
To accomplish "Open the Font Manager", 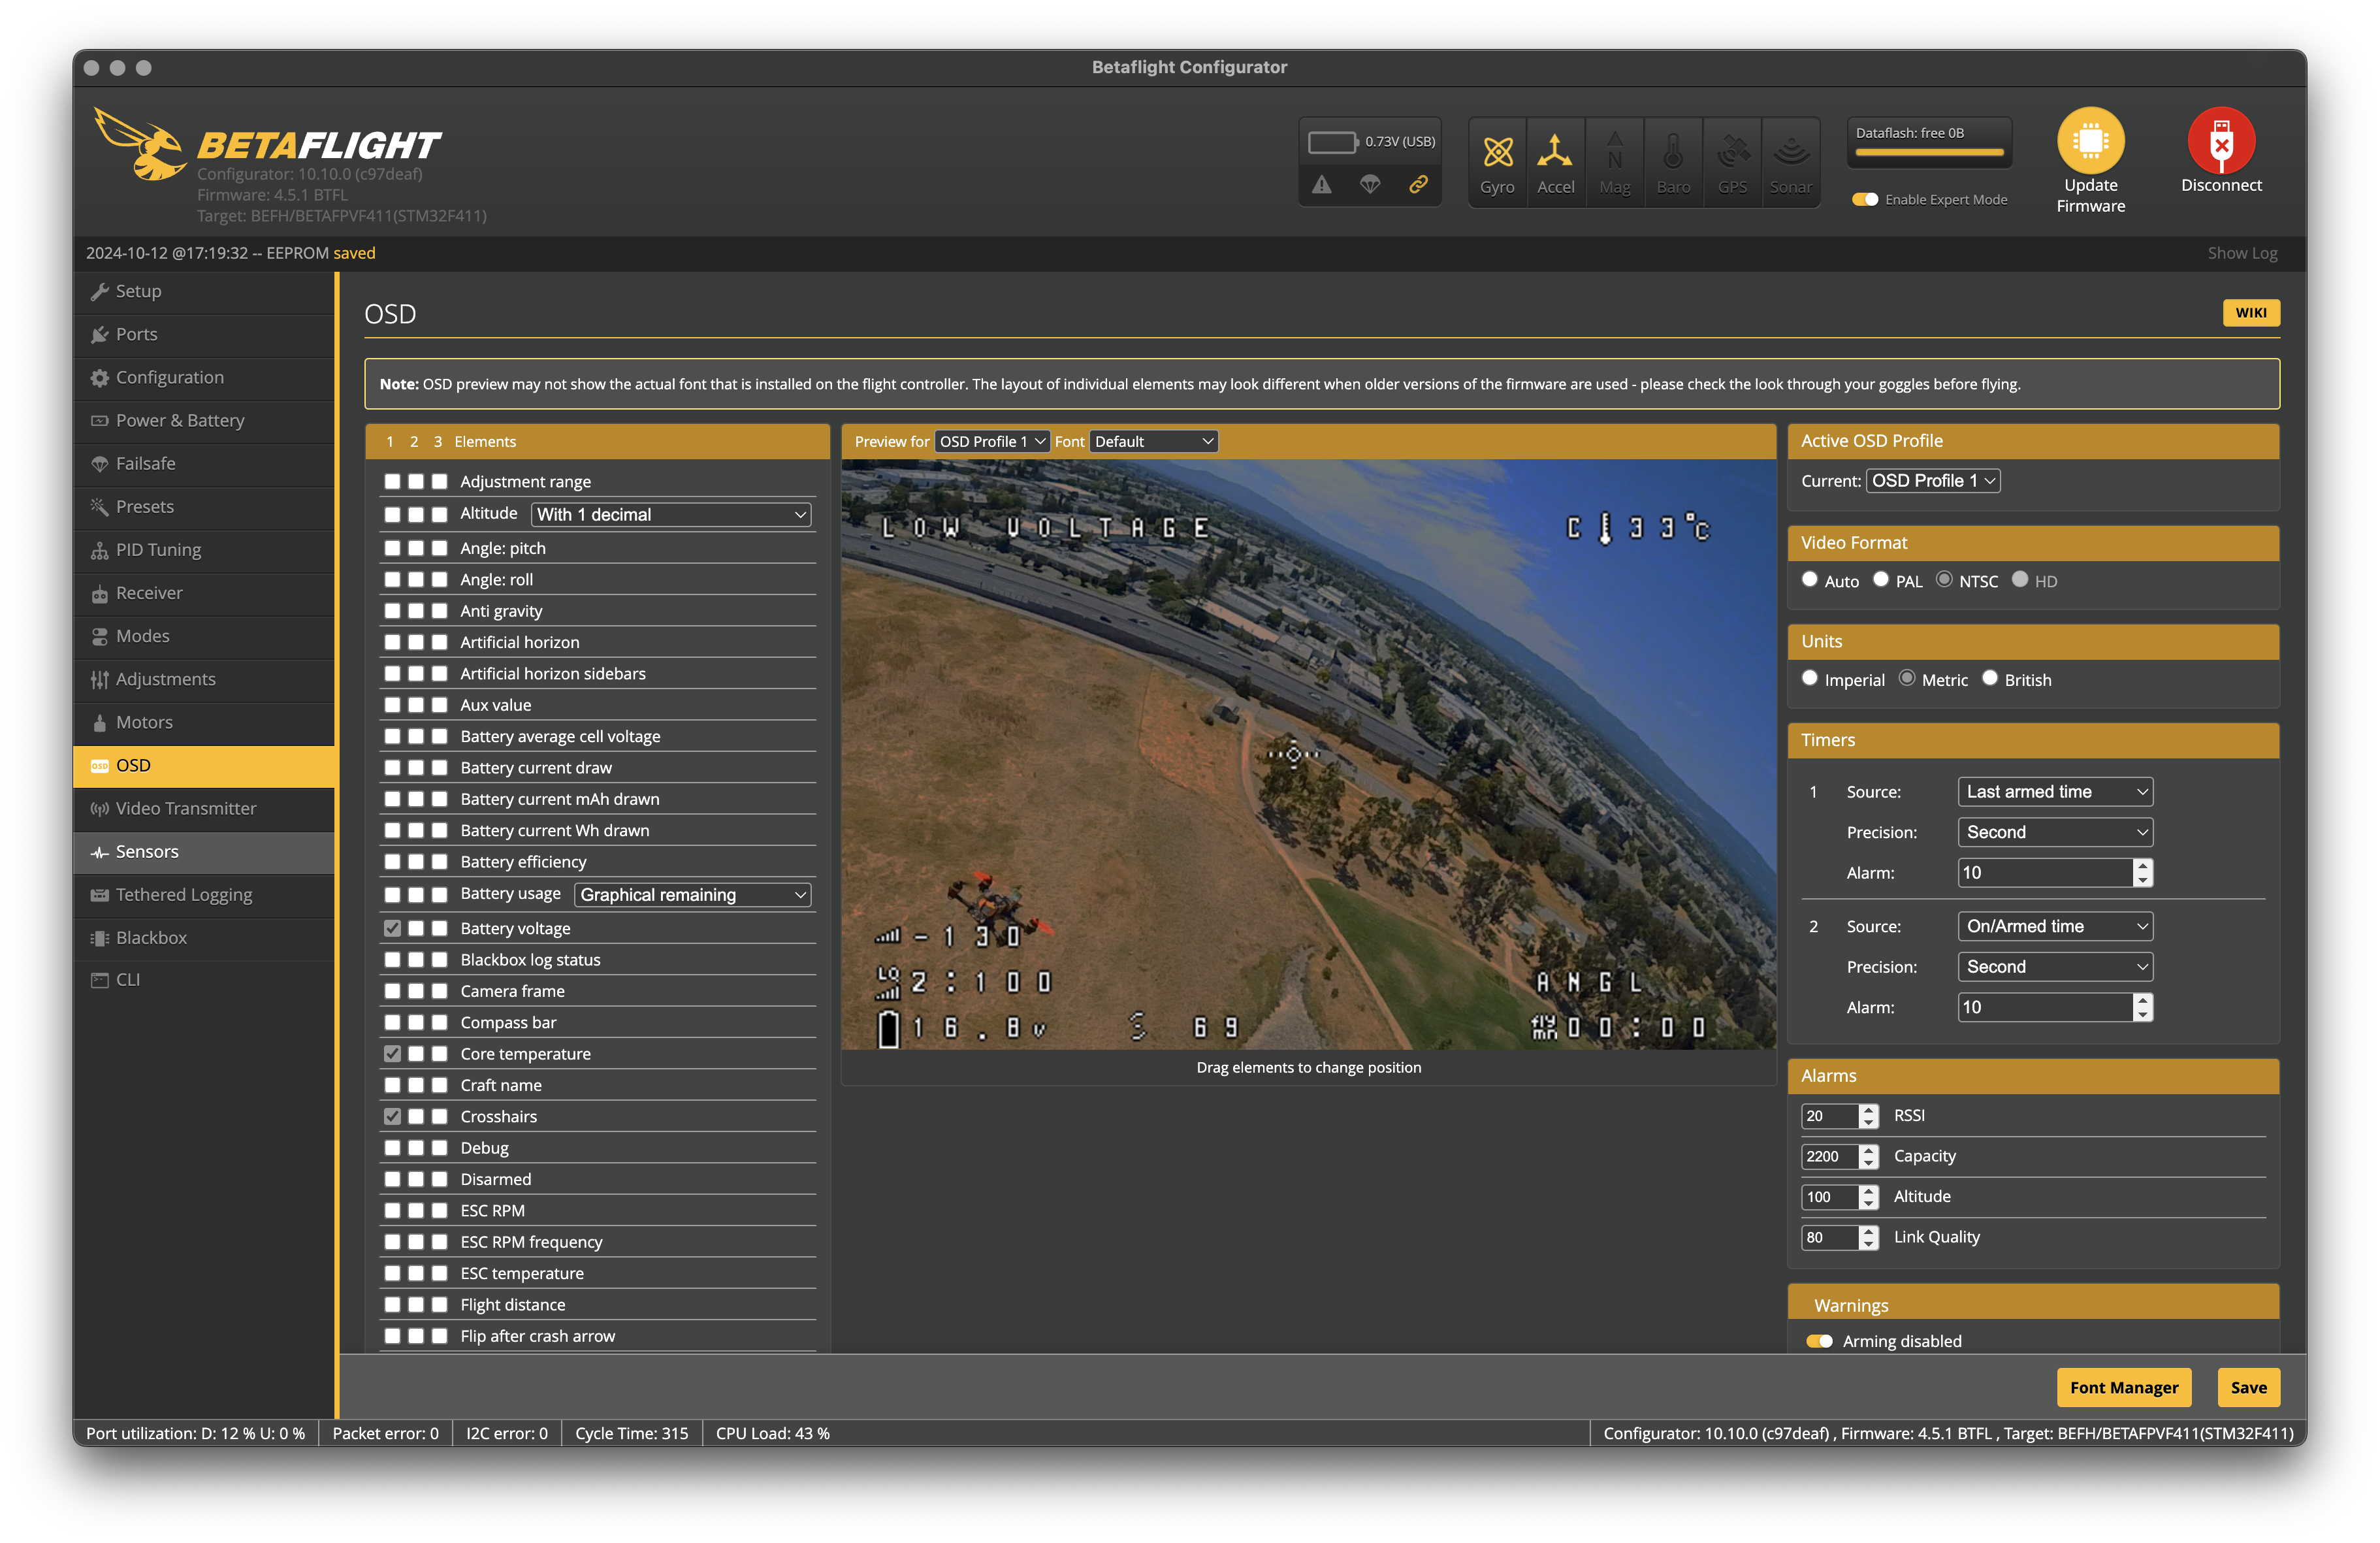I will (x=2124, y=1387).
